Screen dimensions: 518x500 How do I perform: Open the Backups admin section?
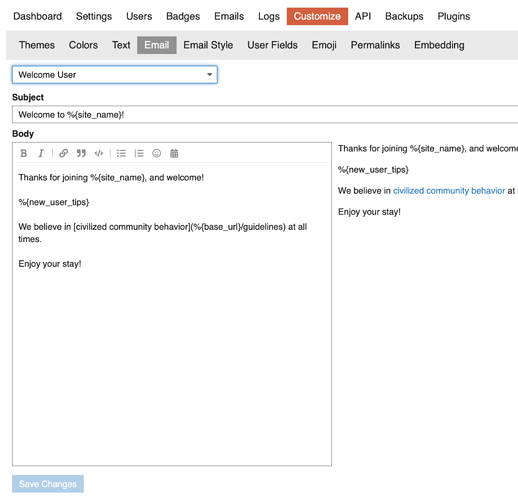point(404,16)
